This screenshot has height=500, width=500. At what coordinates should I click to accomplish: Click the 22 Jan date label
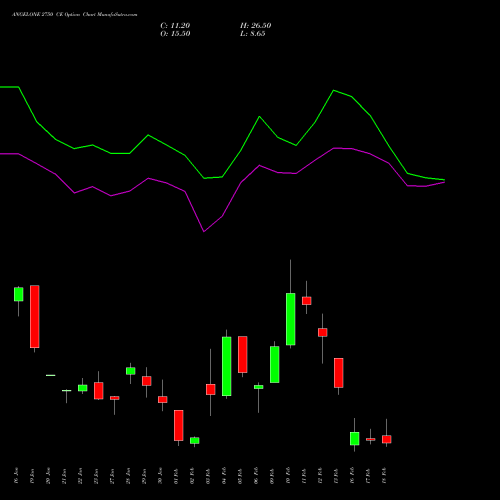point(80,476)
